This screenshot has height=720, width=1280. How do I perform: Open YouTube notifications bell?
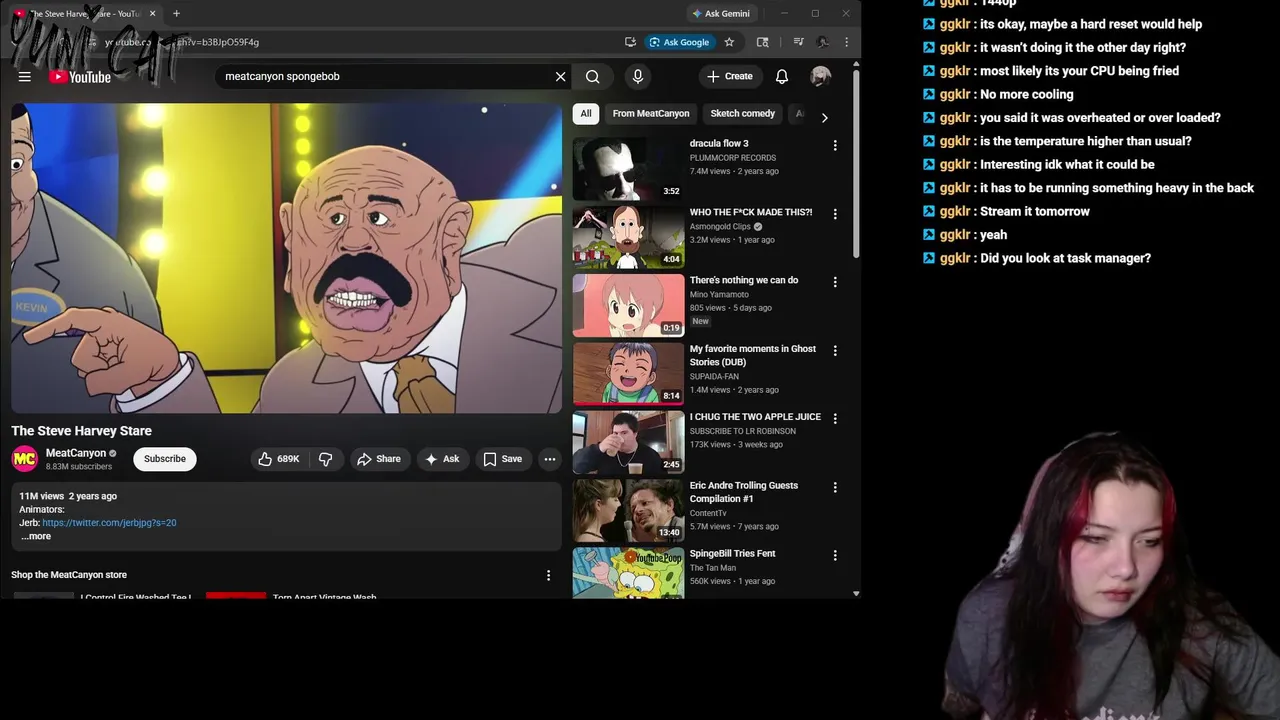click(x=782, y=76)
